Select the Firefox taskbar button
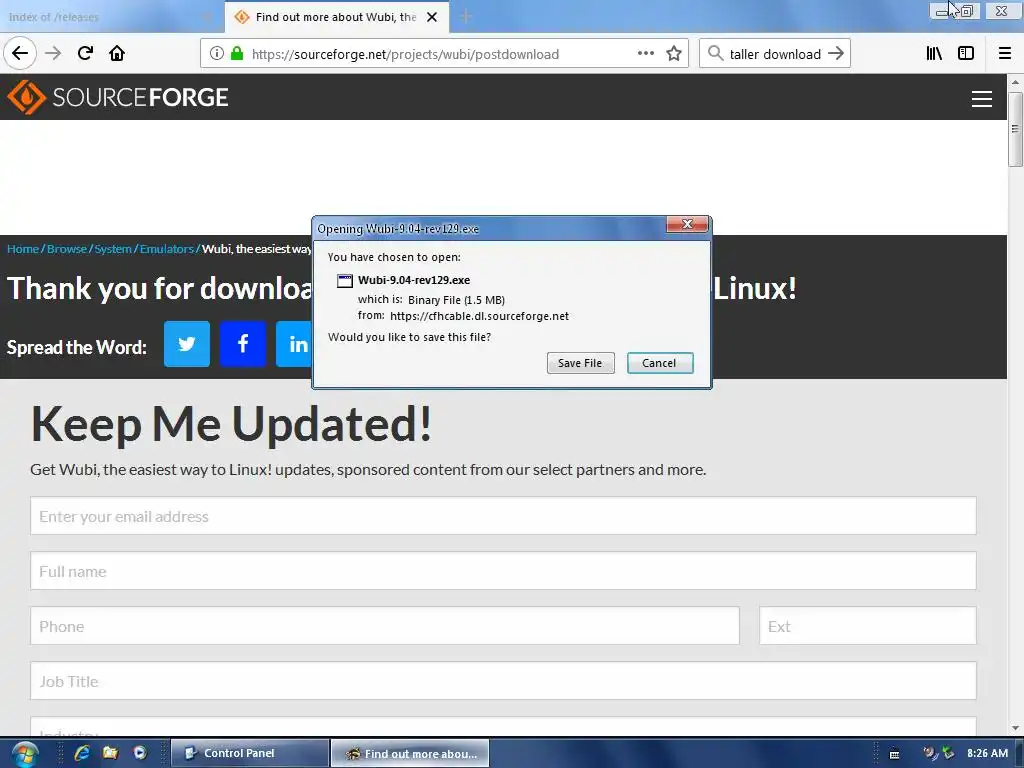Viewport: 1024px width, 768px height. click(409, 754)
